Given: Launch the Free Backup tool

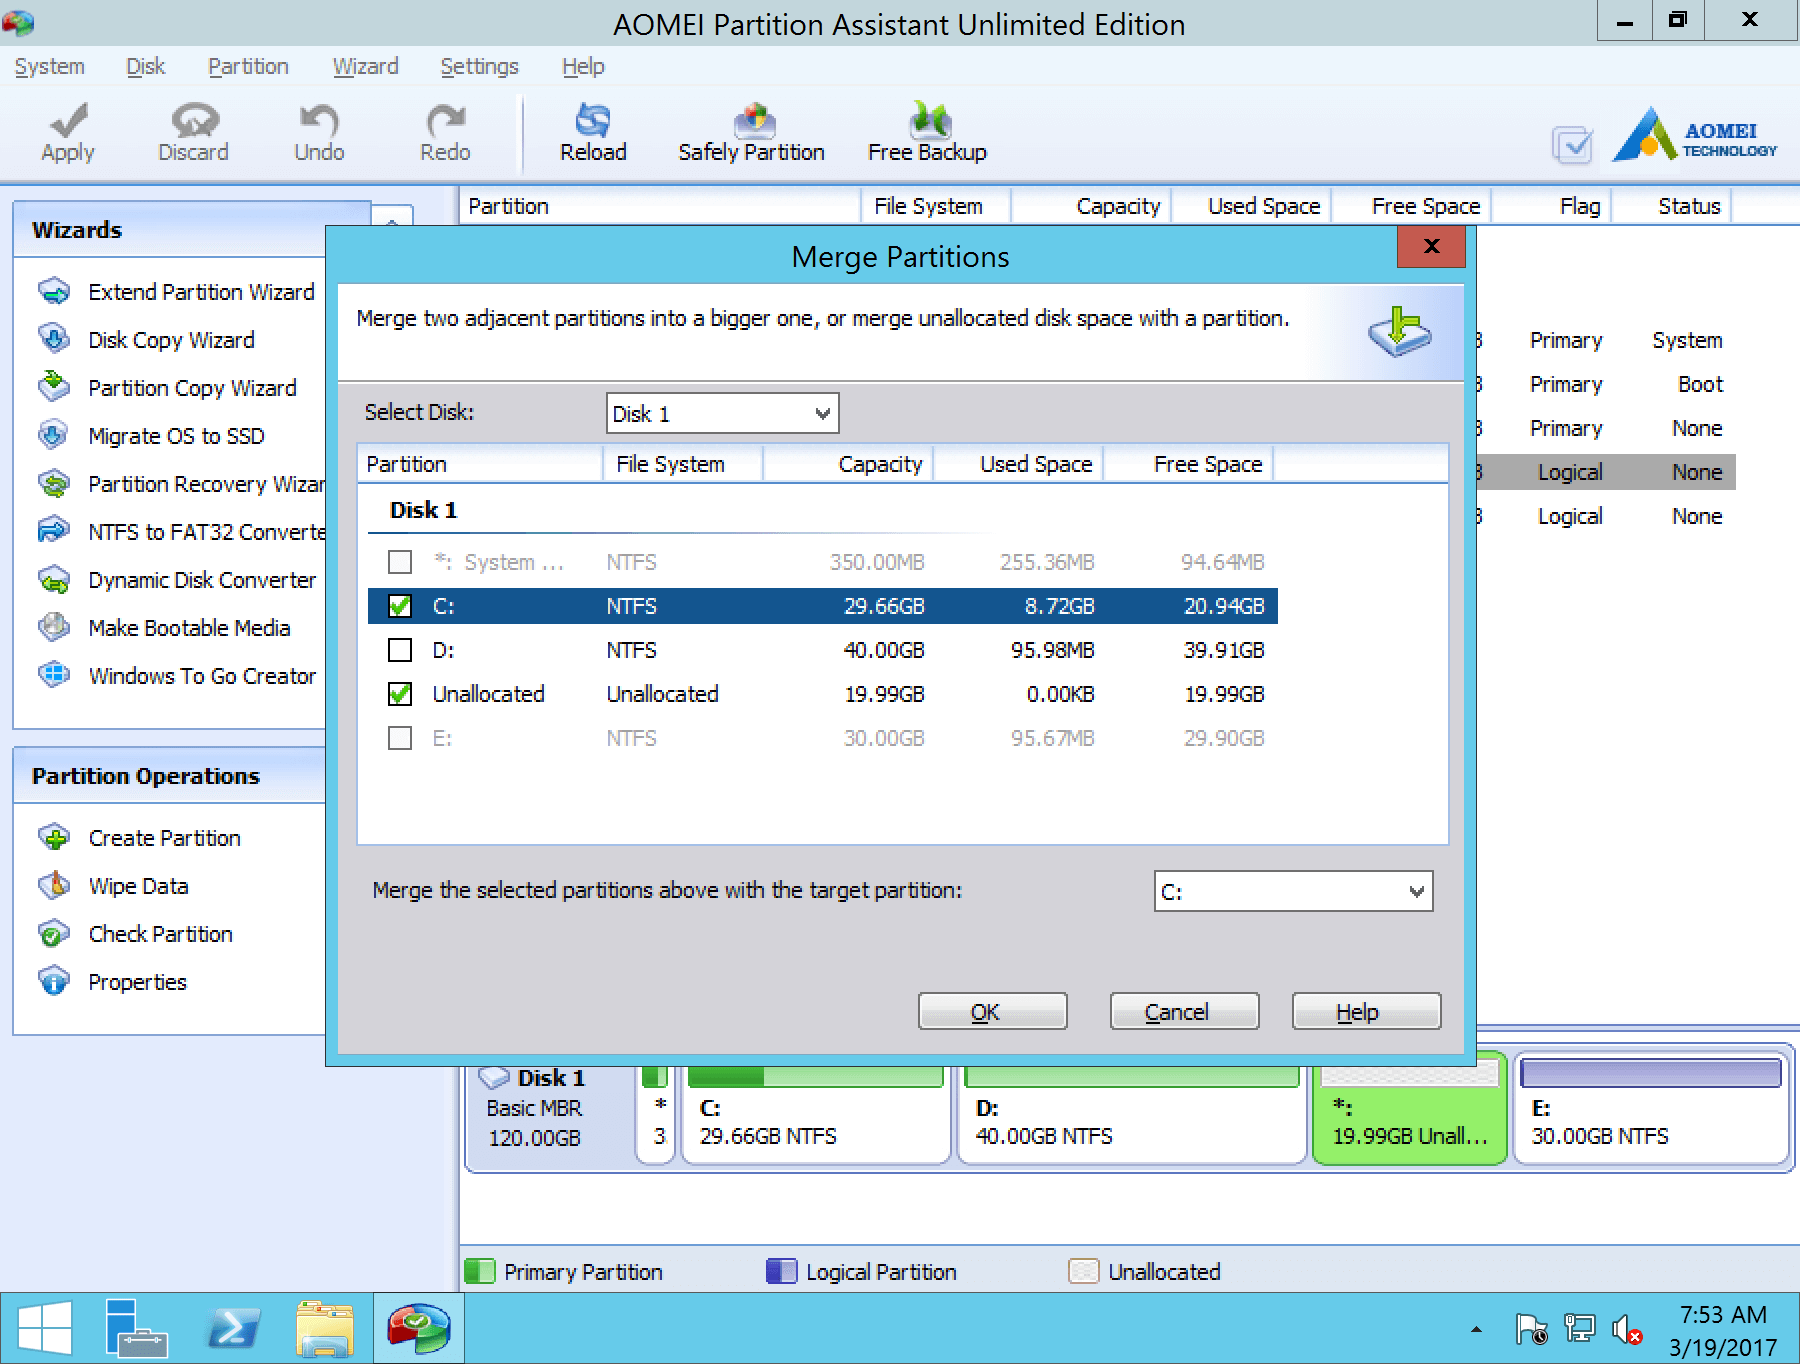Looking at the screenshot, I should tap(927, 132).
